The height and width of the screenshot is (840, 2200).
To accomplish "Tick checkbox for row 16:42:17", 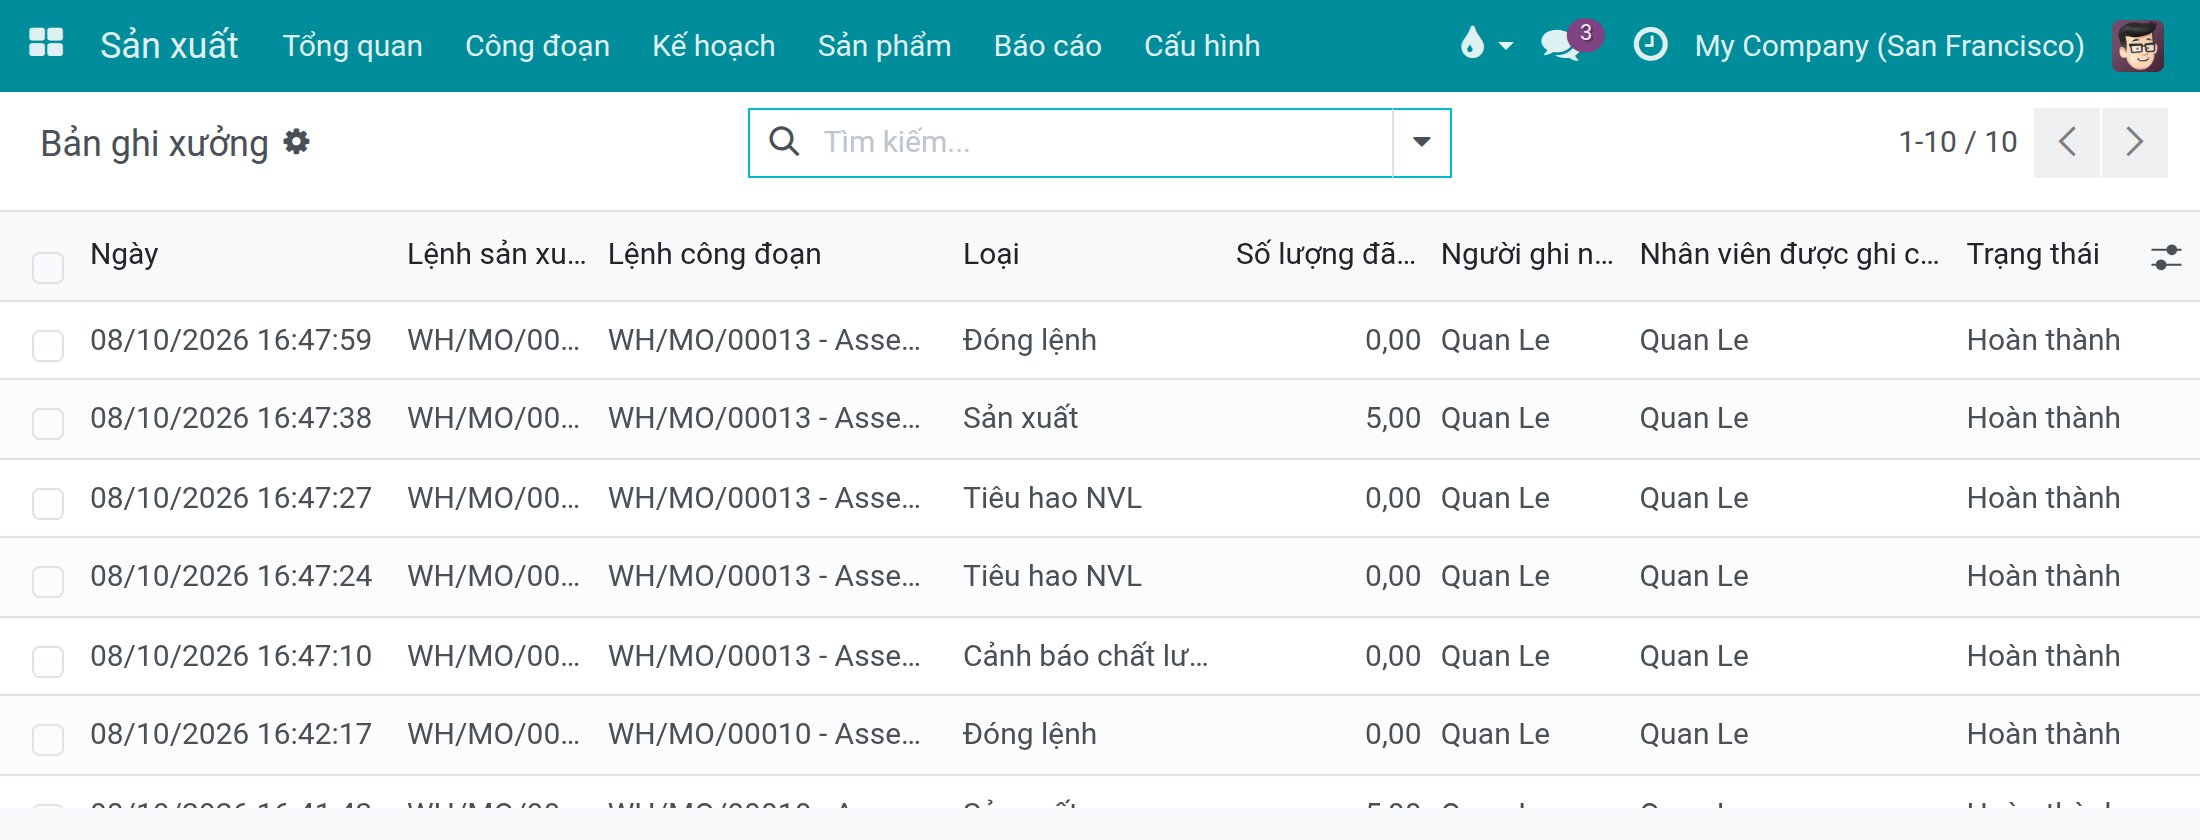I will tap(48, 739).
